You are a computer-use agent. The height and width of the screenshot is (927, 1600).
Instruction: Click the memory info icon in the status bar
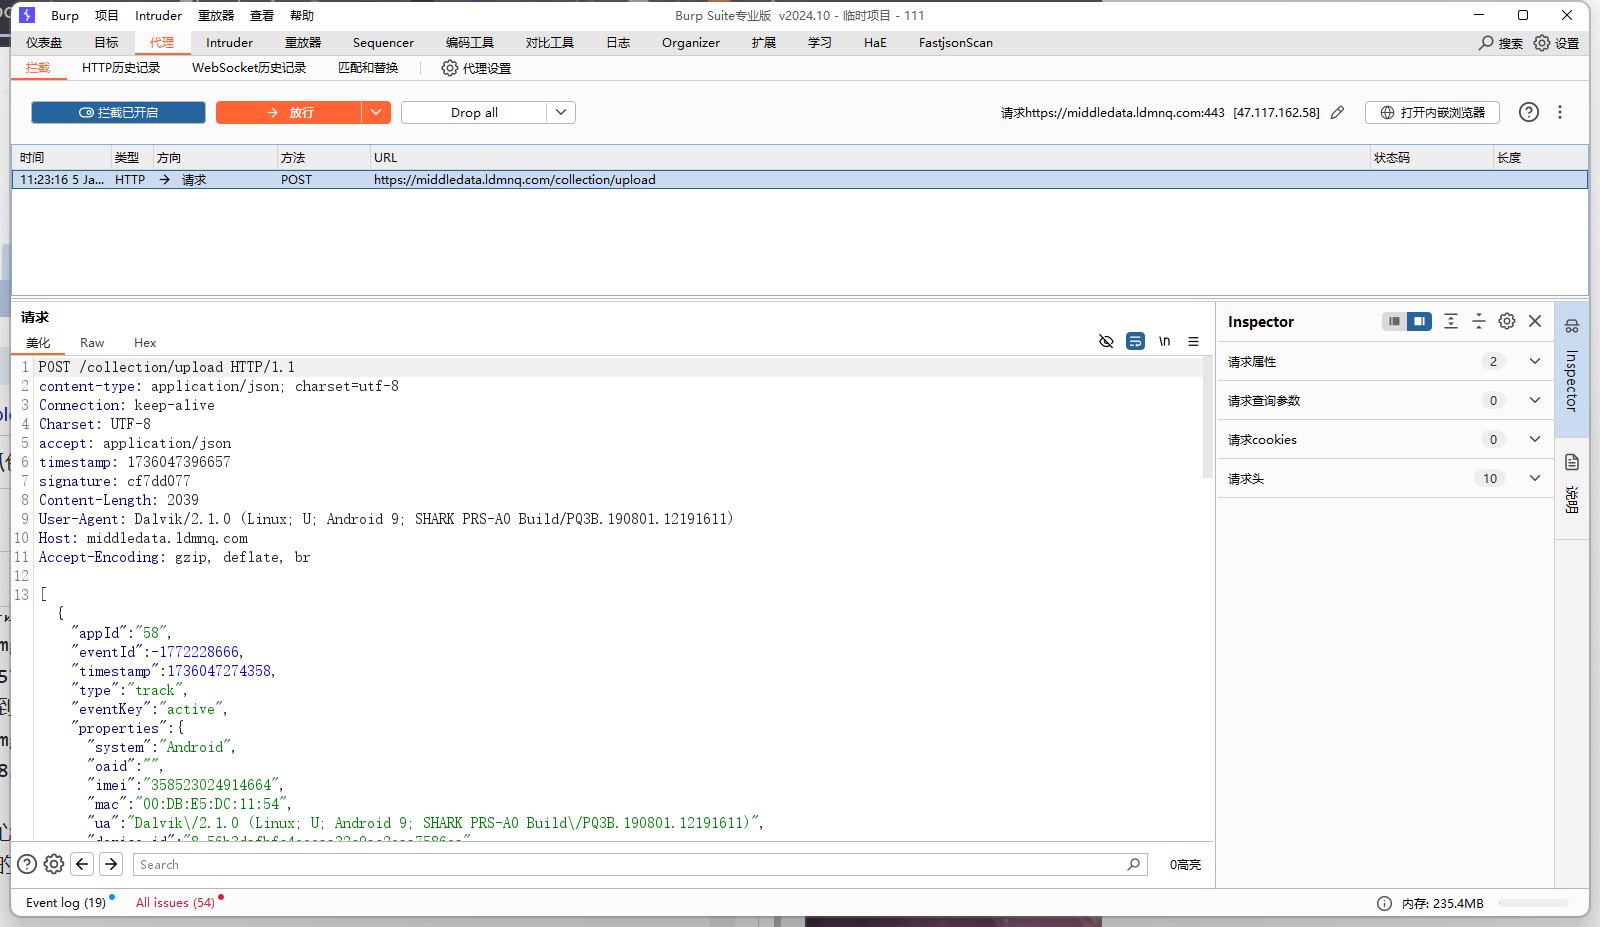click(1384, 903)
